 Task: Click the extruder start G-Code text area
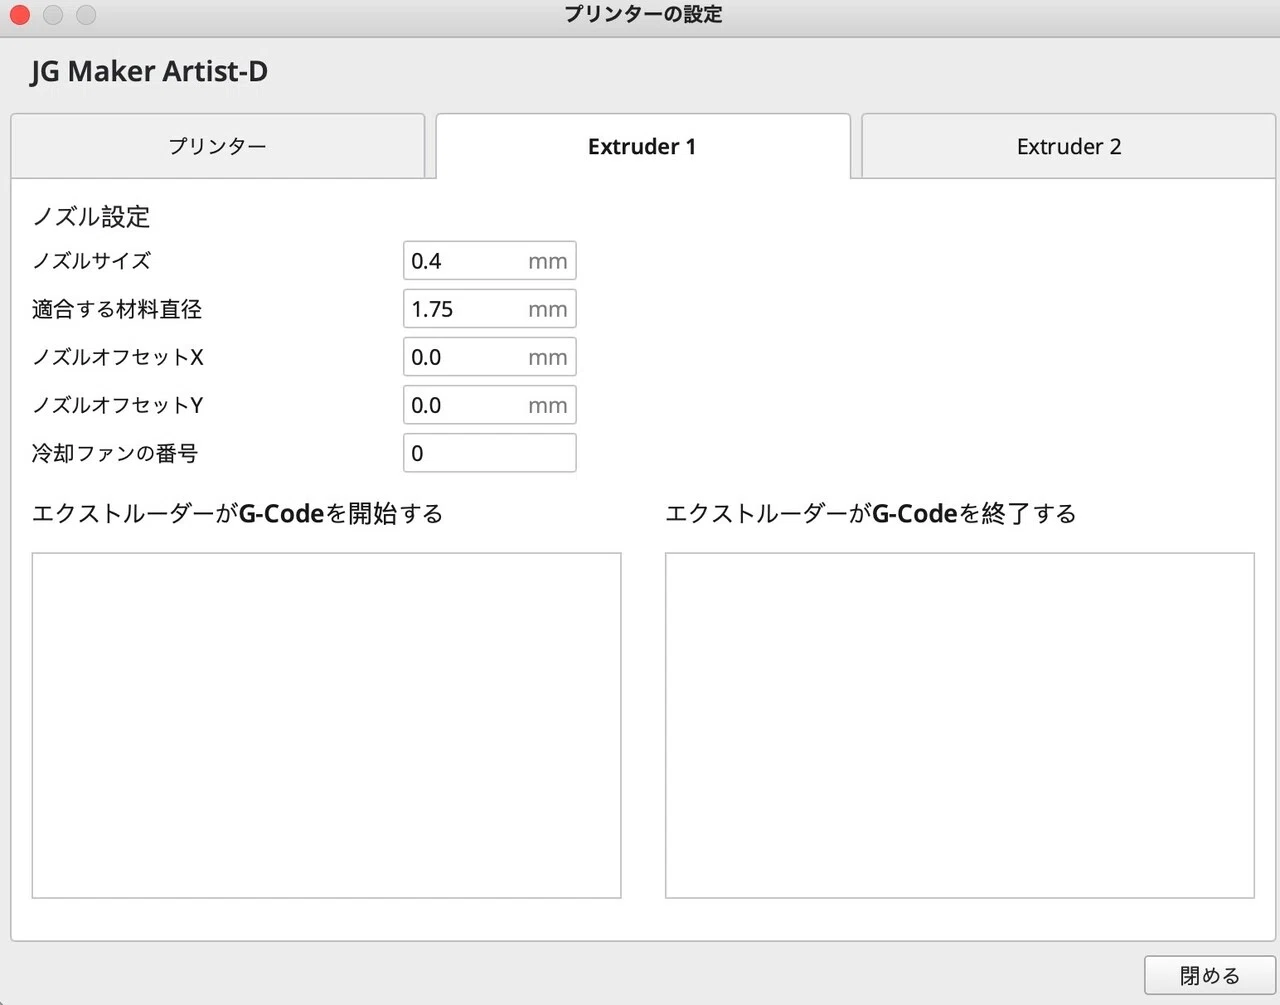tap(327, 725)
